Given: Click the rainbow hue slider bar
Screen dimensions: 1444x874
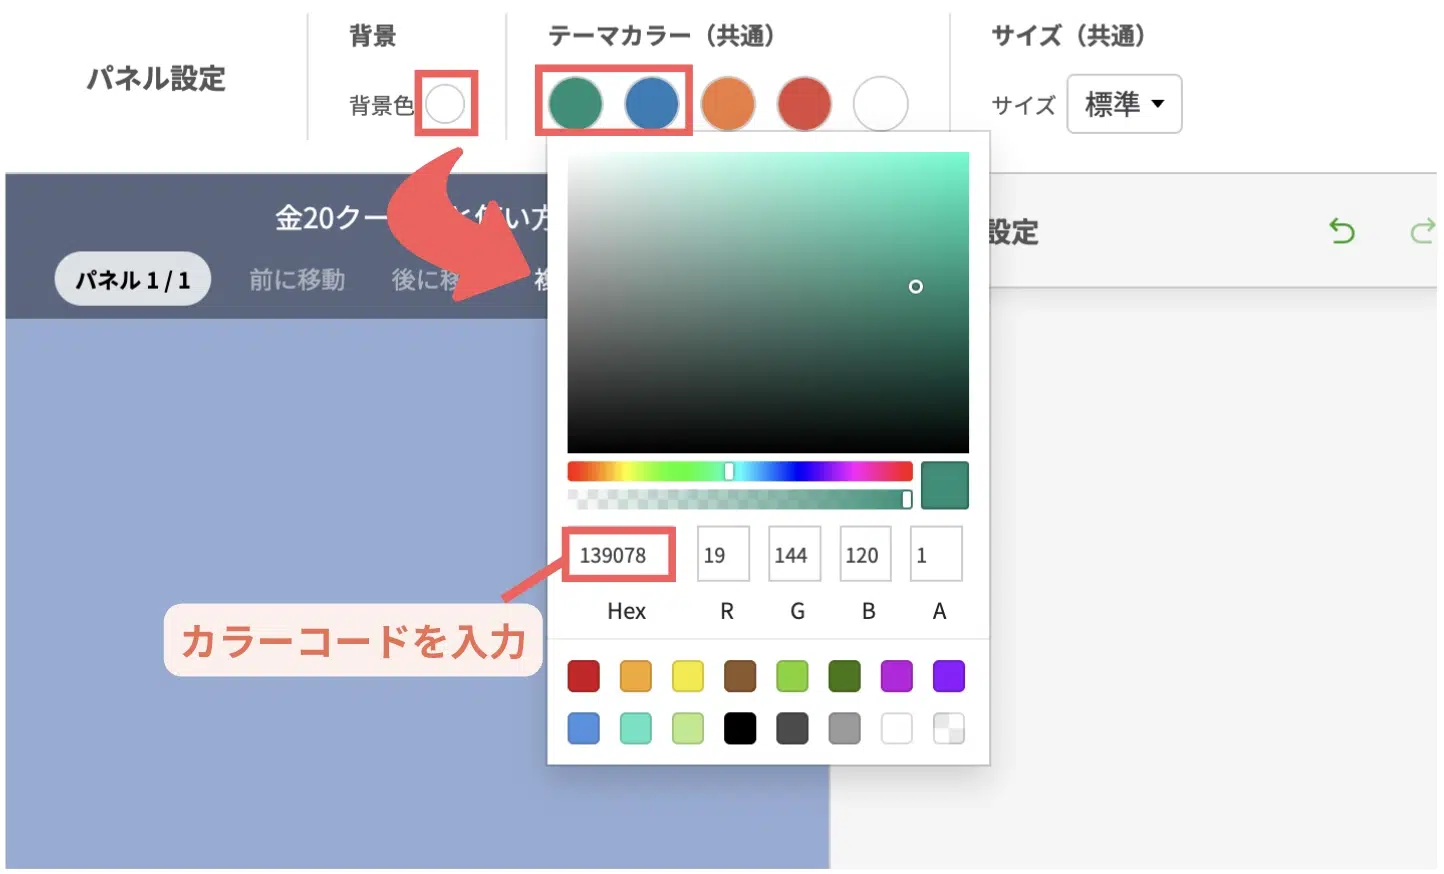Looking at the screenshot, I should (740, 471).
